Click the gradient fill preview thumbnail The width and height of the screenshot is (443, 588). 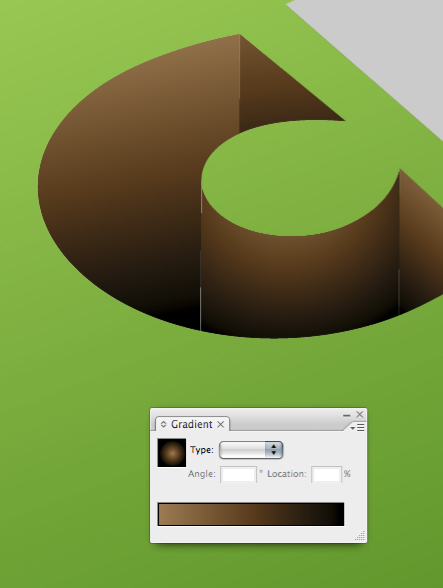click(x=172, y=453)
